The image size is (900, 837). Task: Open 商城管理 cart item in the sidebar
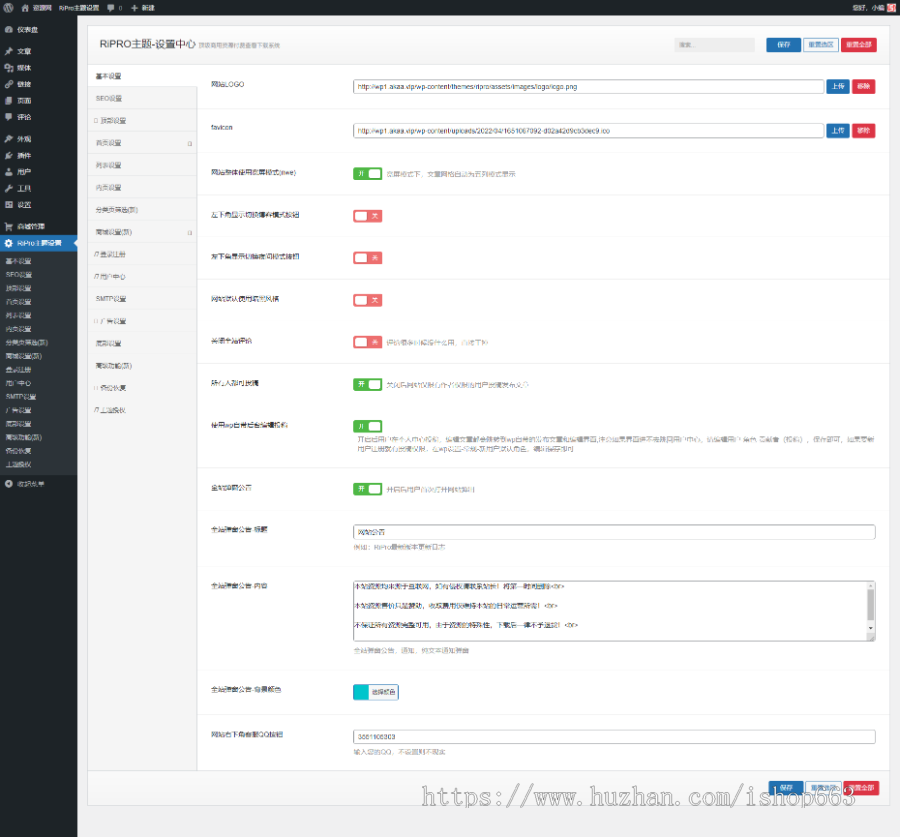point(30,227)
